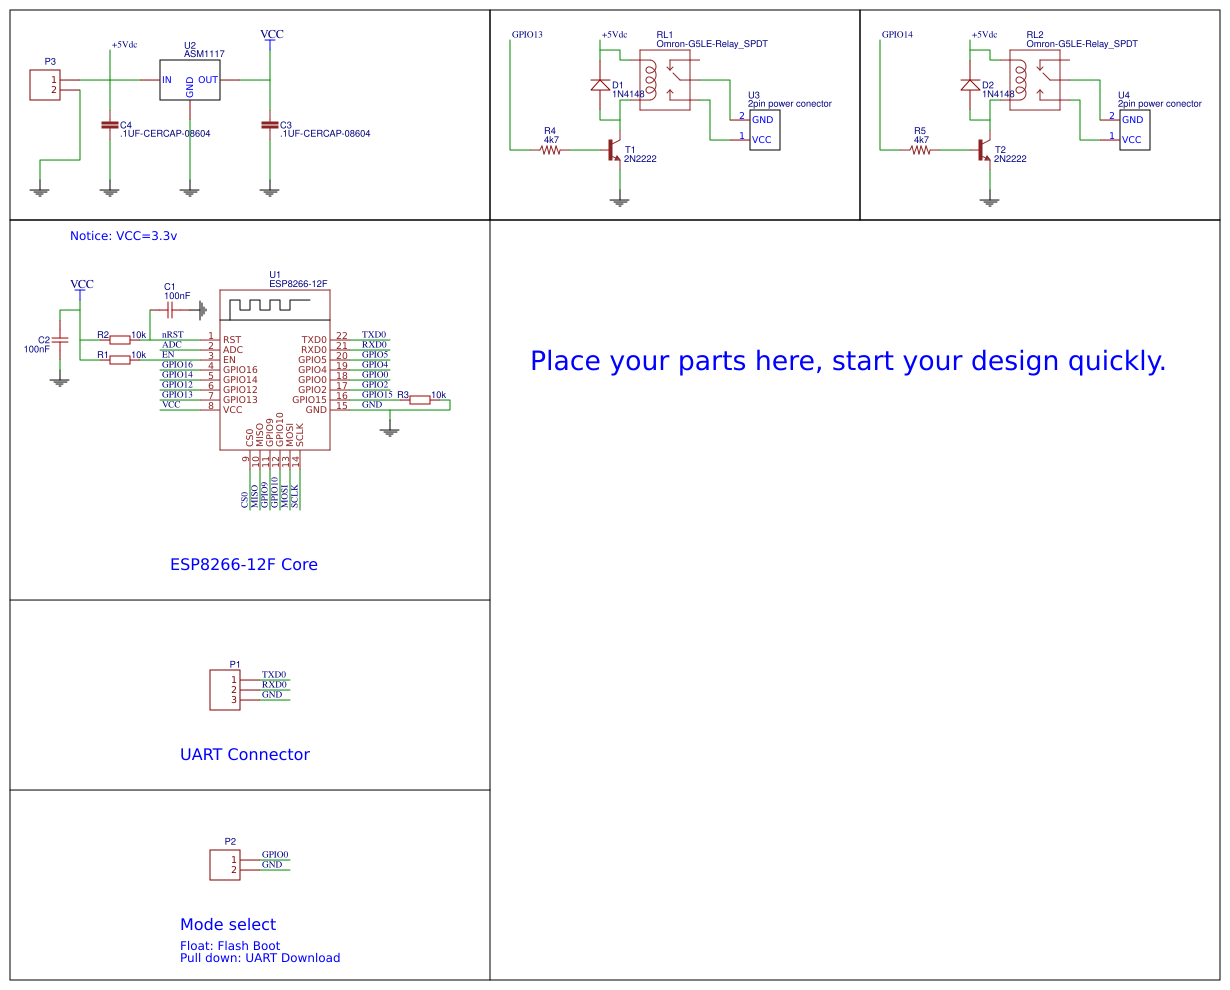The width and height of the screenshot is (1230, 990).
Task: Select ground symbol on U1 GND pin wire
Action: 390,431
